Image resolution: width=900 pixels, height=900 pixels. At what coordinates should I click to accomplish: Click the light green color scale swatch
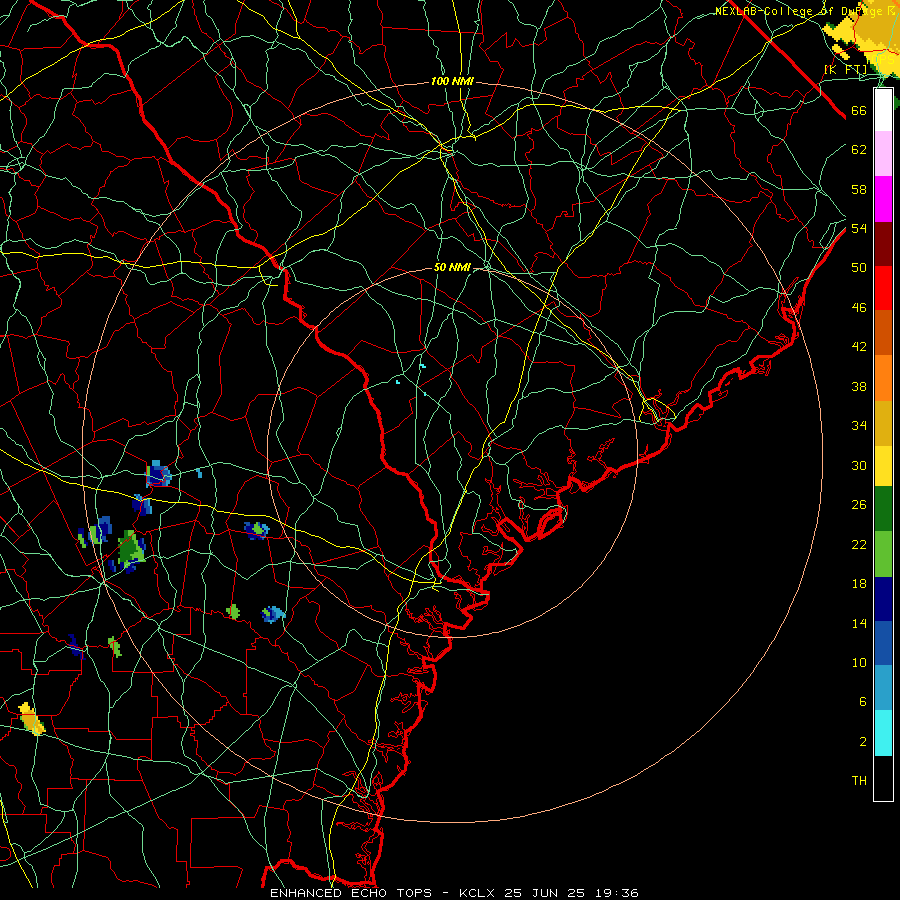(883, 554)
